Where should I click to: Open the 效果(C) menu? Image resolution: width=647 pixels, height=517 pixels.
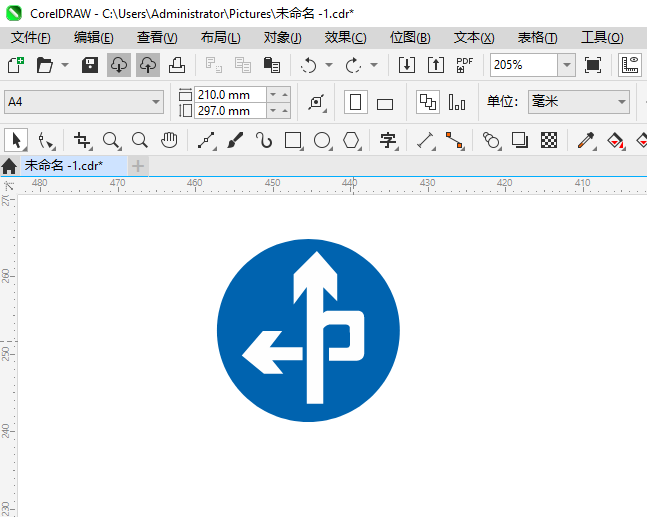[345, 38]
